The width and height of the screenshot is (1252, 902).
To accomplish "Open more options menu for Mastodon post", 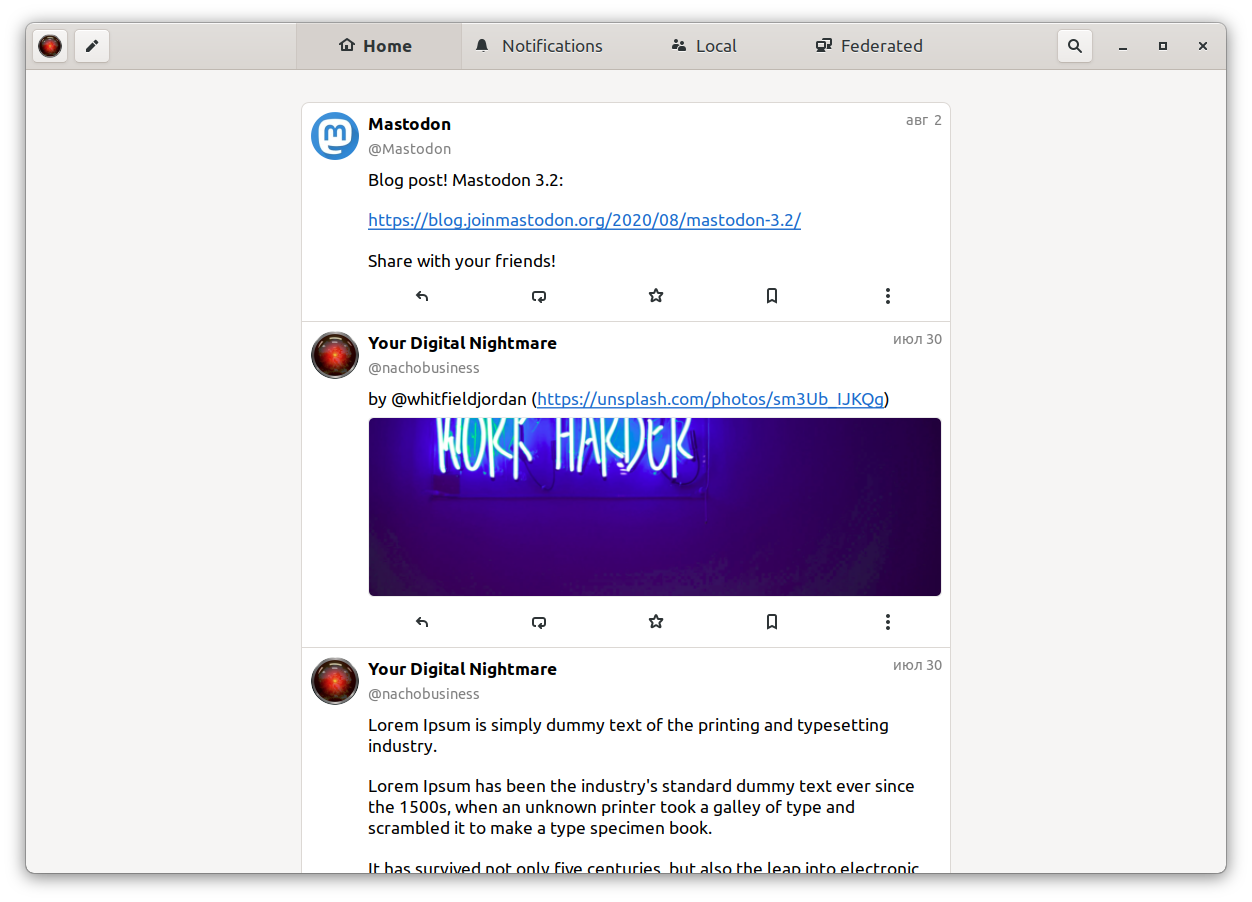I will (887, 296).
